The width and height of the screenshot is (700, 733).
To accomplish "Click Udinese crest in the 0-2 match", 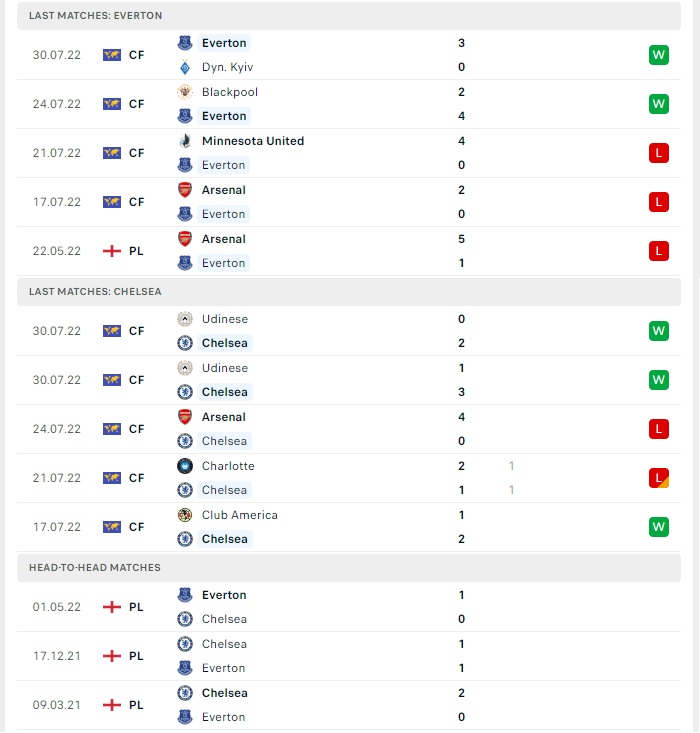I will (x=185, y=319).
